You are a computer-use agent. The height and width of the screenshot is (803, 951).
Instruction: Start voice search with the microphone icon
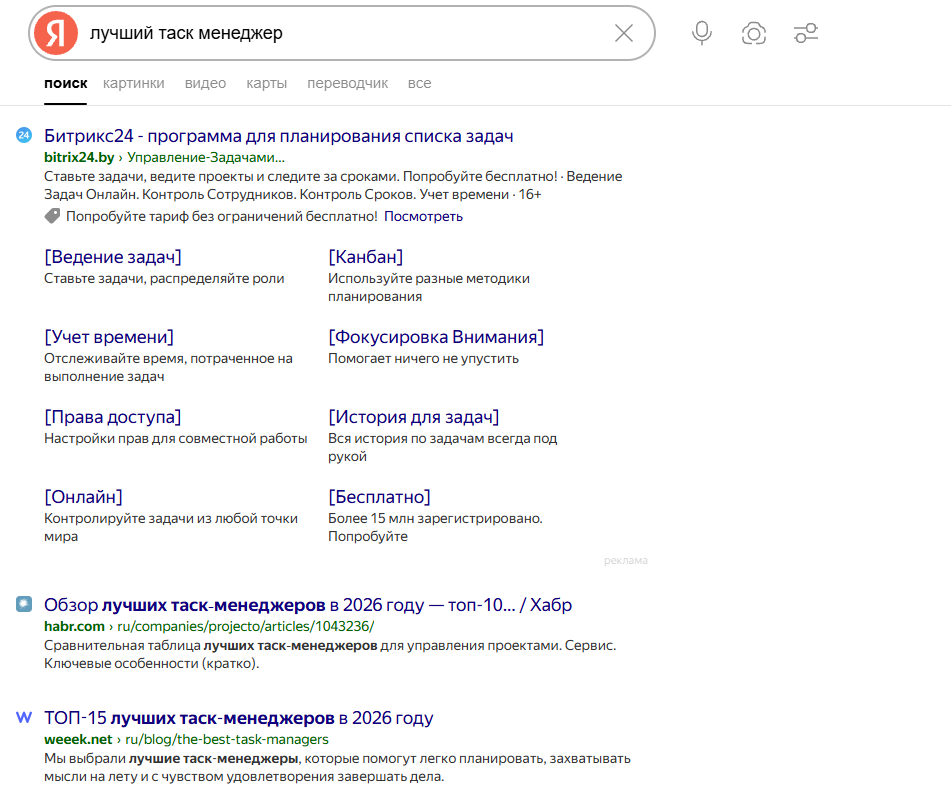[x=702, y=33]
